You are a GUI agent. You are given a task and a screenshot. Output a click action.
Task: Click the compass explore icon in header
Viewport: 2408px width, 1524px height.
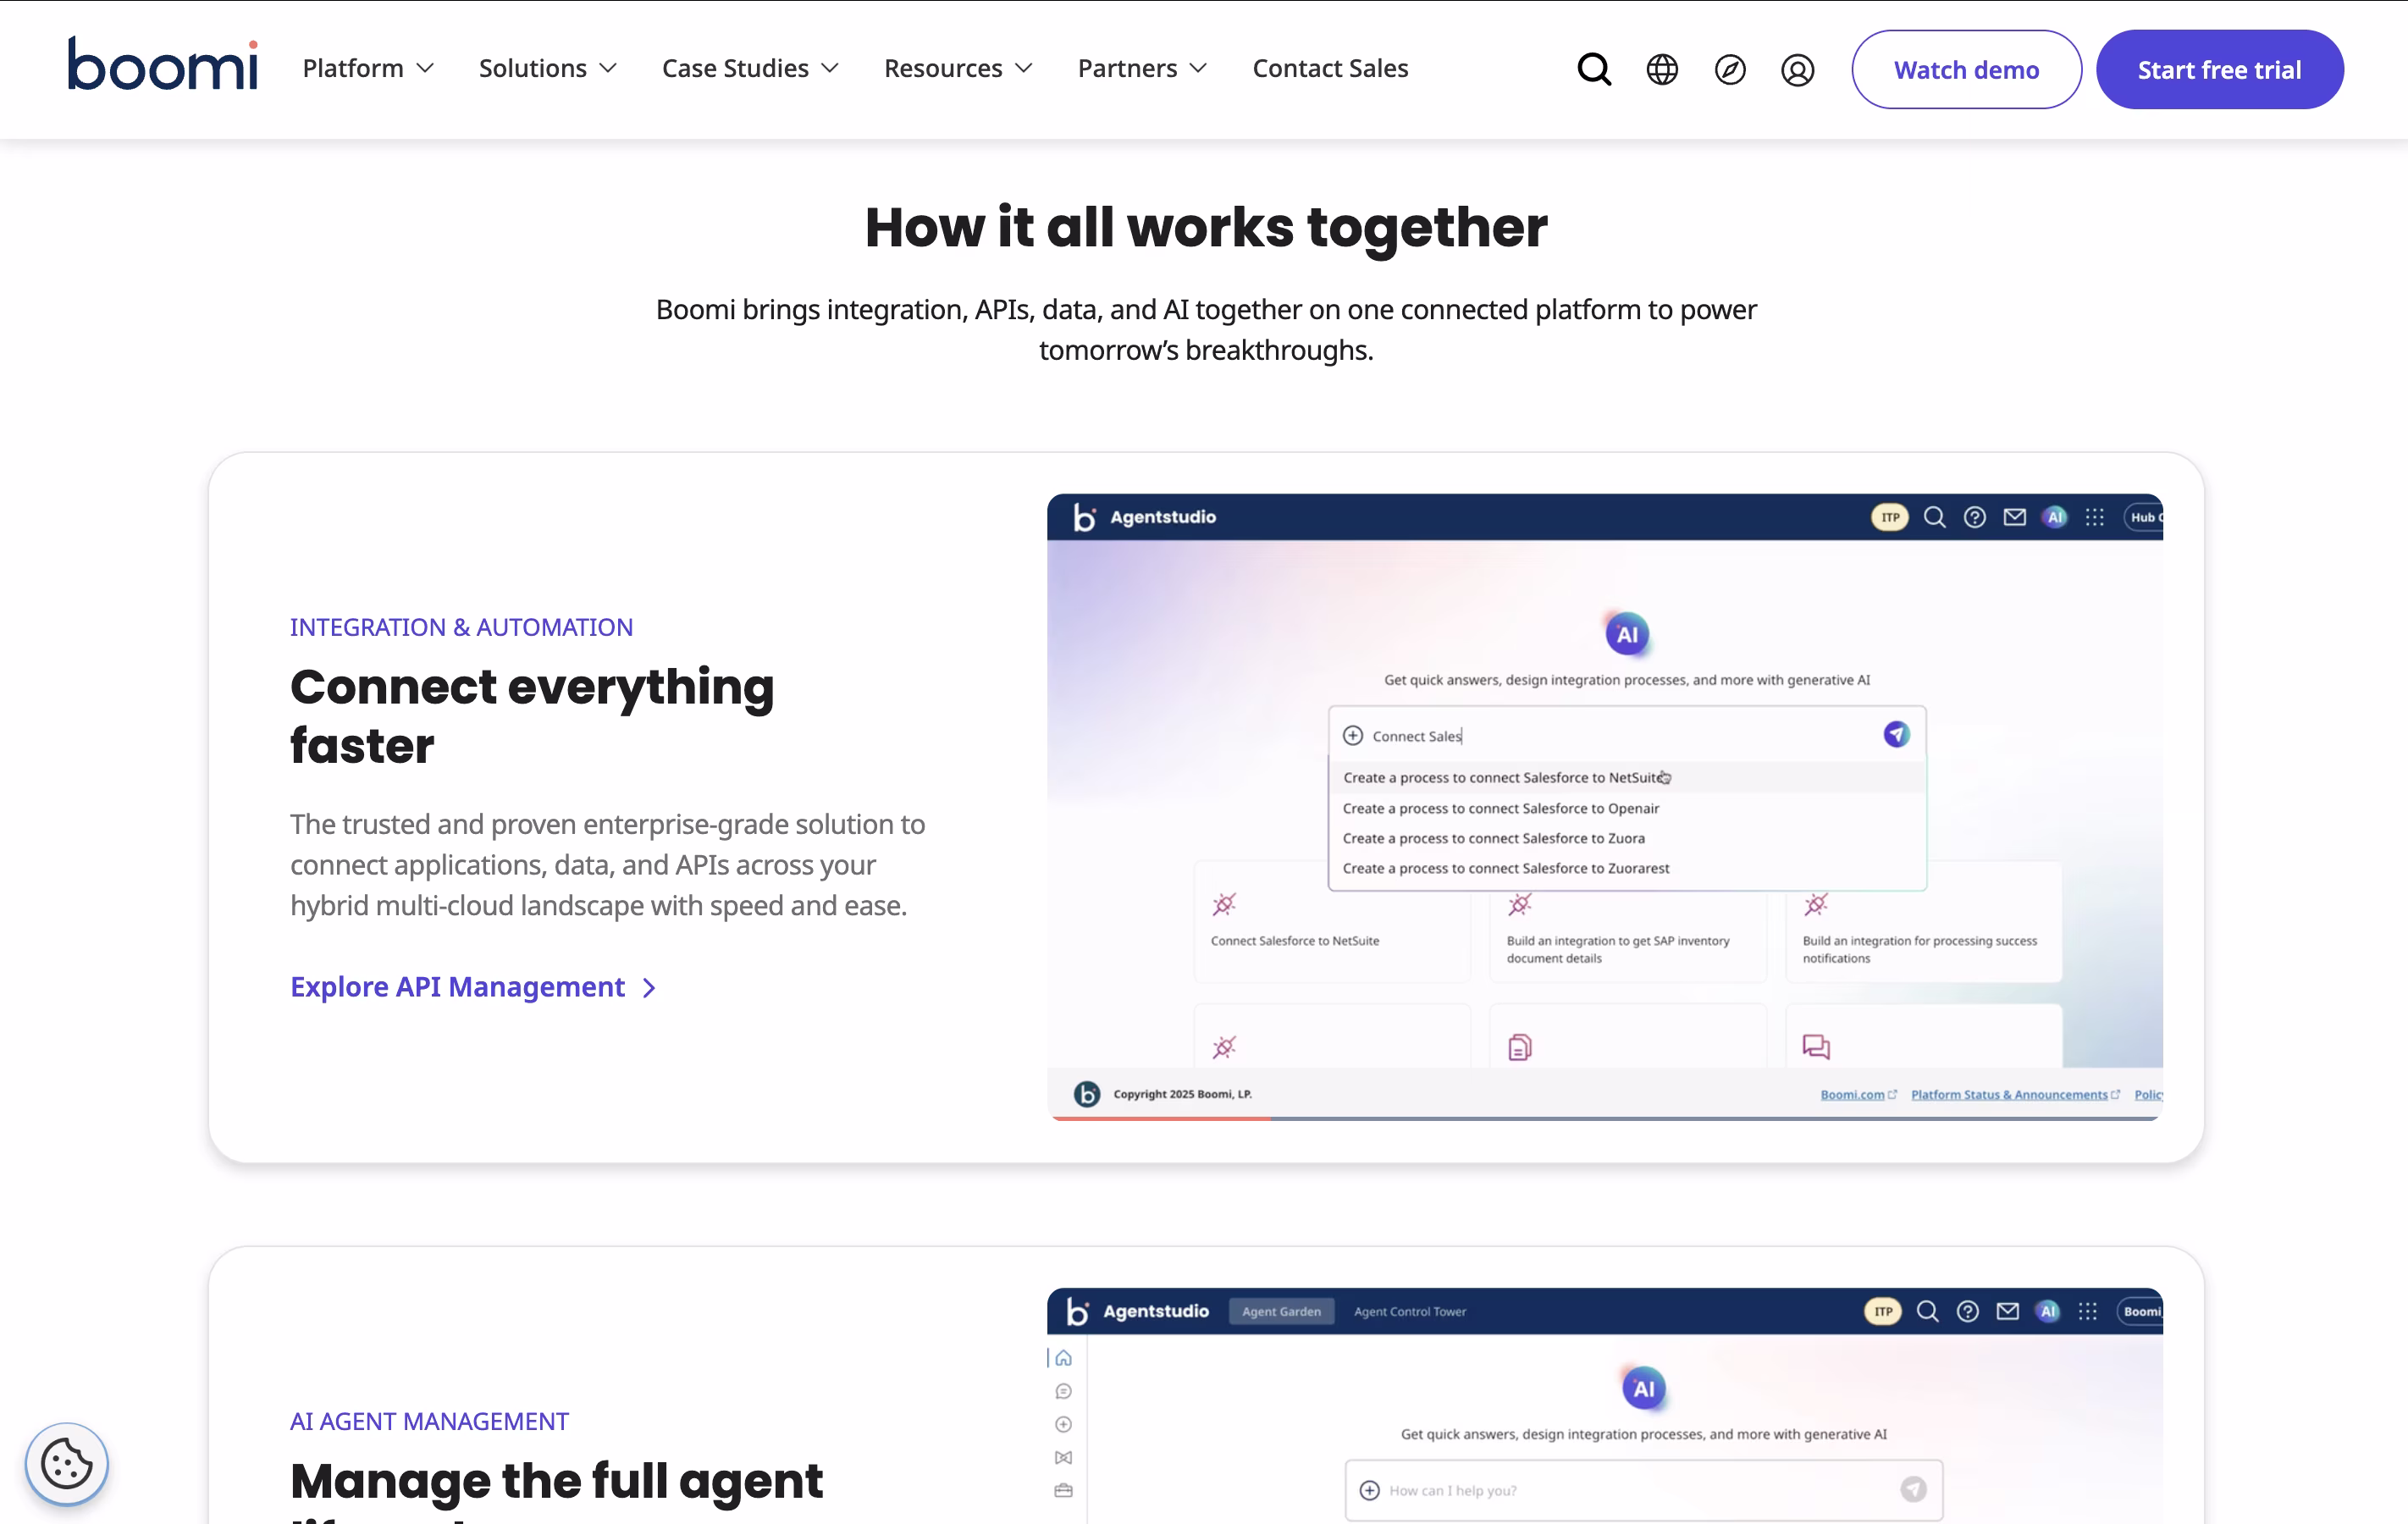[x=1730, y=69]
